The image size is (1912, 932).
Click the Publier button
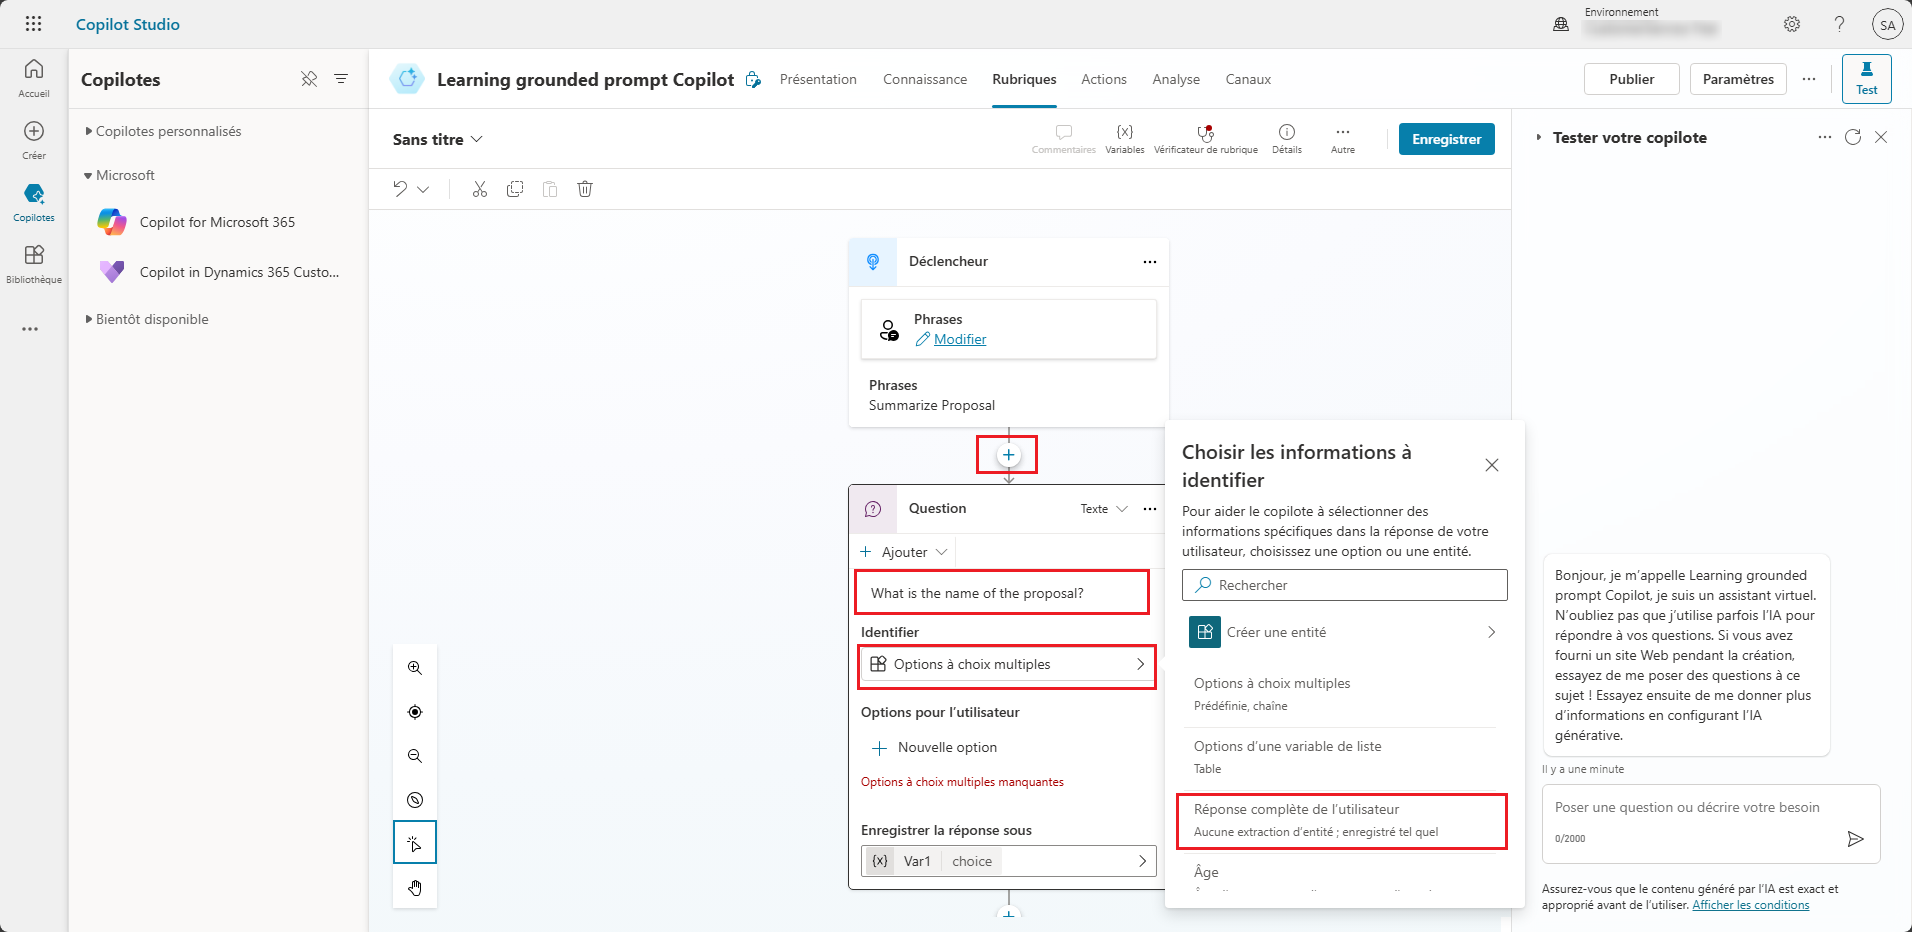[x=1632, y=79]
